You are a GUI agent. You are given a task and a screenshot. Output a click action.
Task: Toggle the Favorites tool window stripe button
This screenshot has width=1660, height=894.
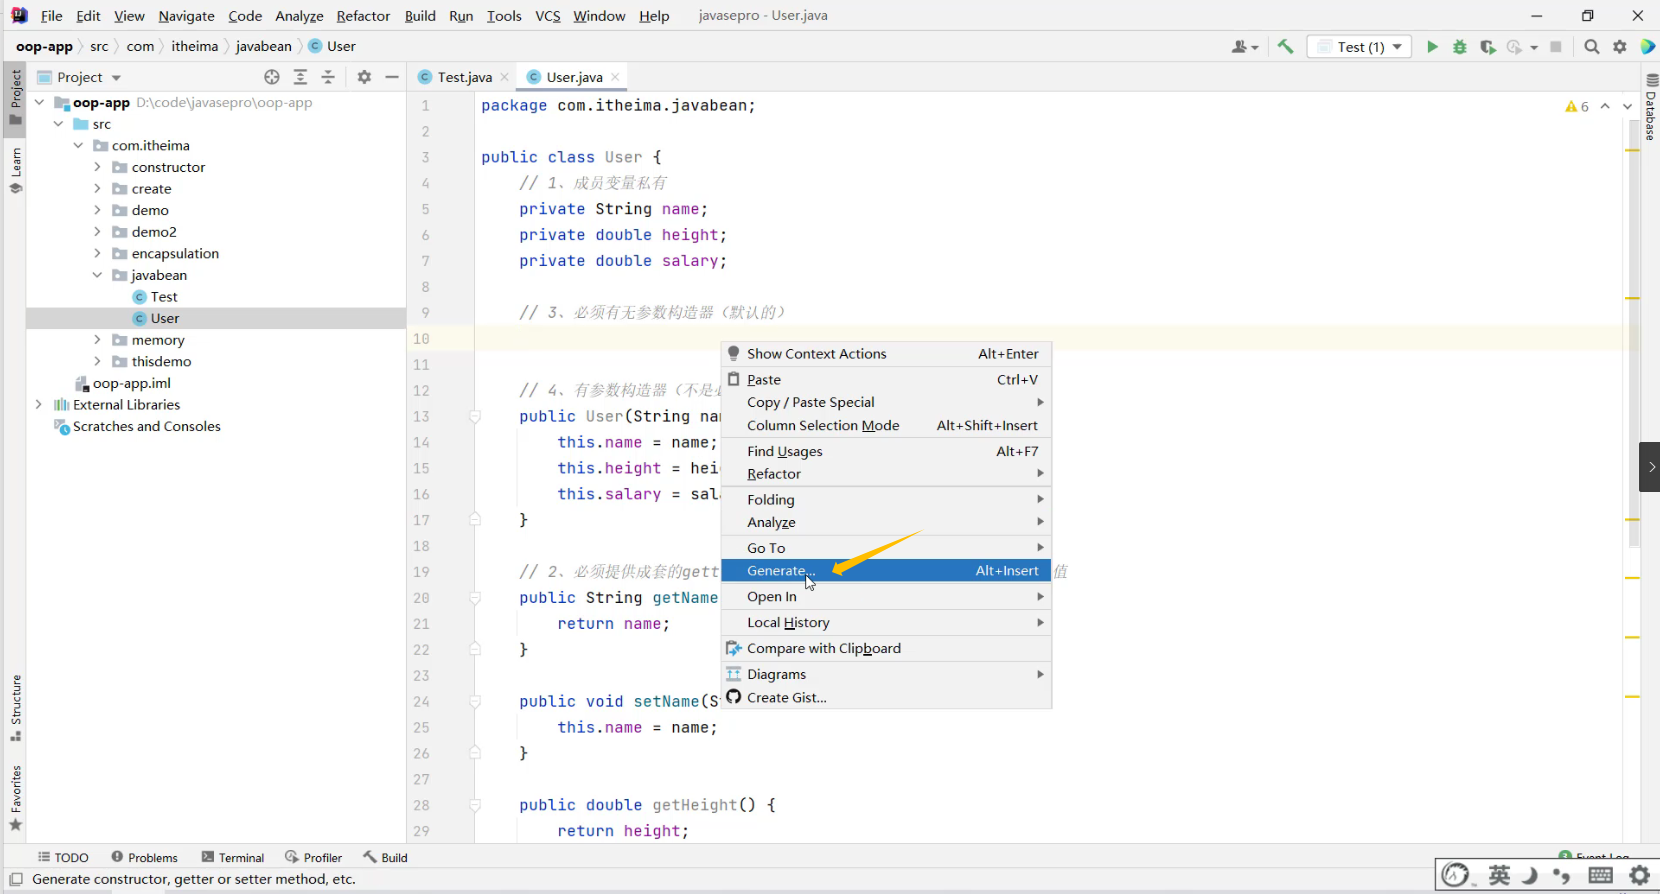[x=16, y=798]
